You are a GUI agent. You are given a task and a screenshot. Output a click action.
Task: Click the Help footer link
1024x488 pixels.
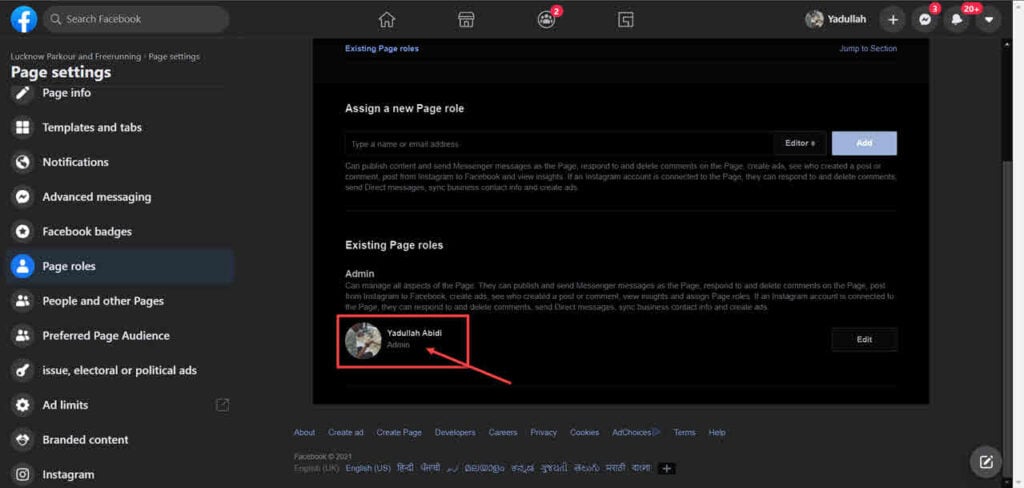(717, 432)
